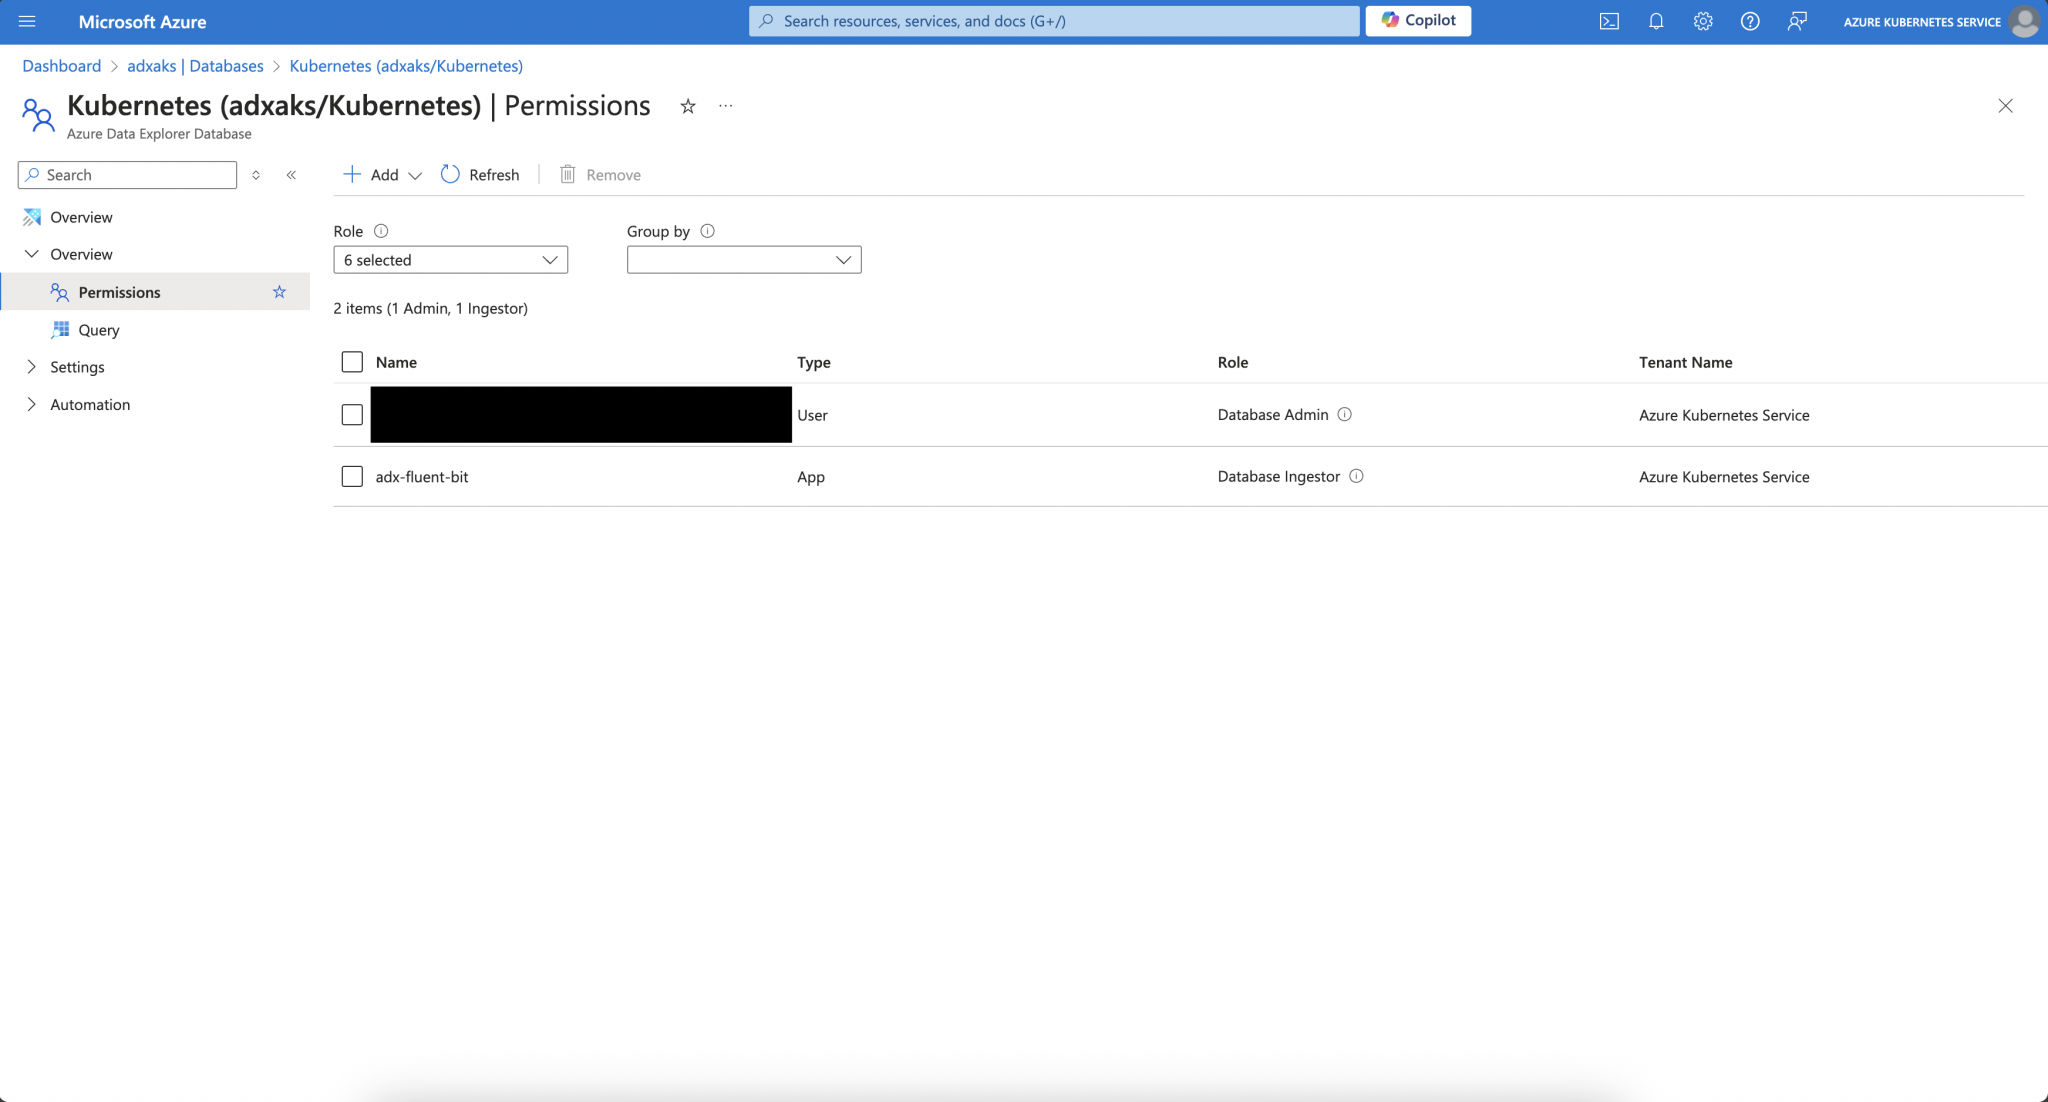2048x1102 pixels.
Task: Click the feedback icon in header
Action: 1797,21
